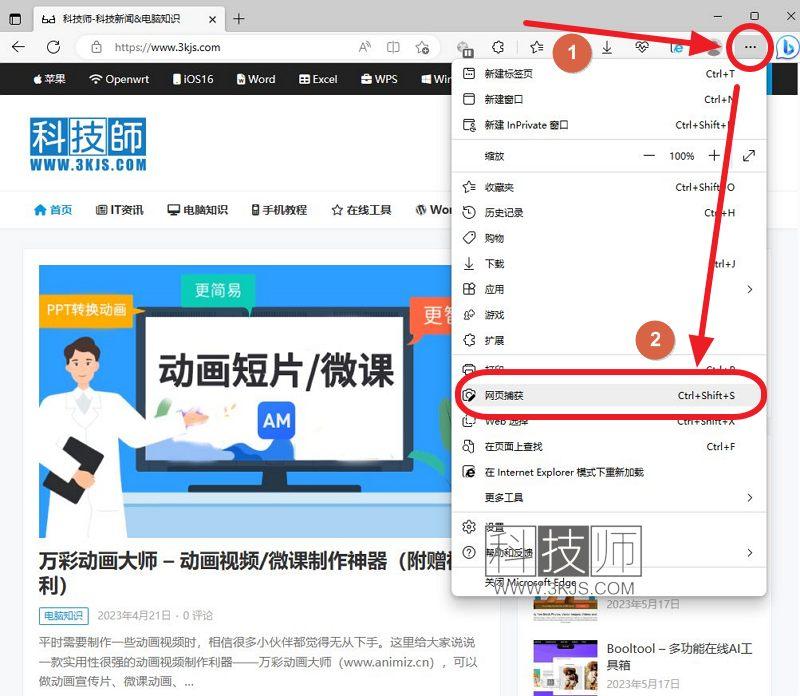Open the IT资讯 navigation tab
The height and width of the screenshot is (696, 800).
click(x=120, y=210)
